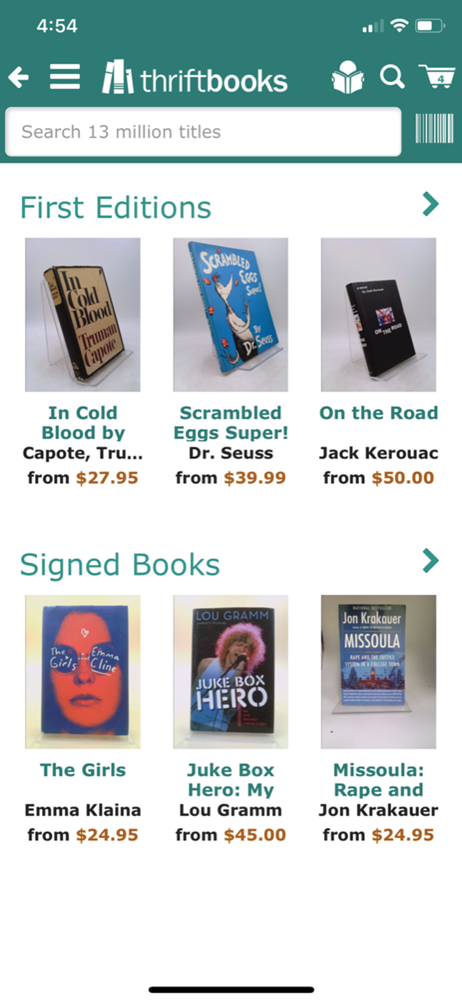Viewport: 462px width, 1000px height.
Task: Tap the magnifying glass search icon
Action: [392, 77]
